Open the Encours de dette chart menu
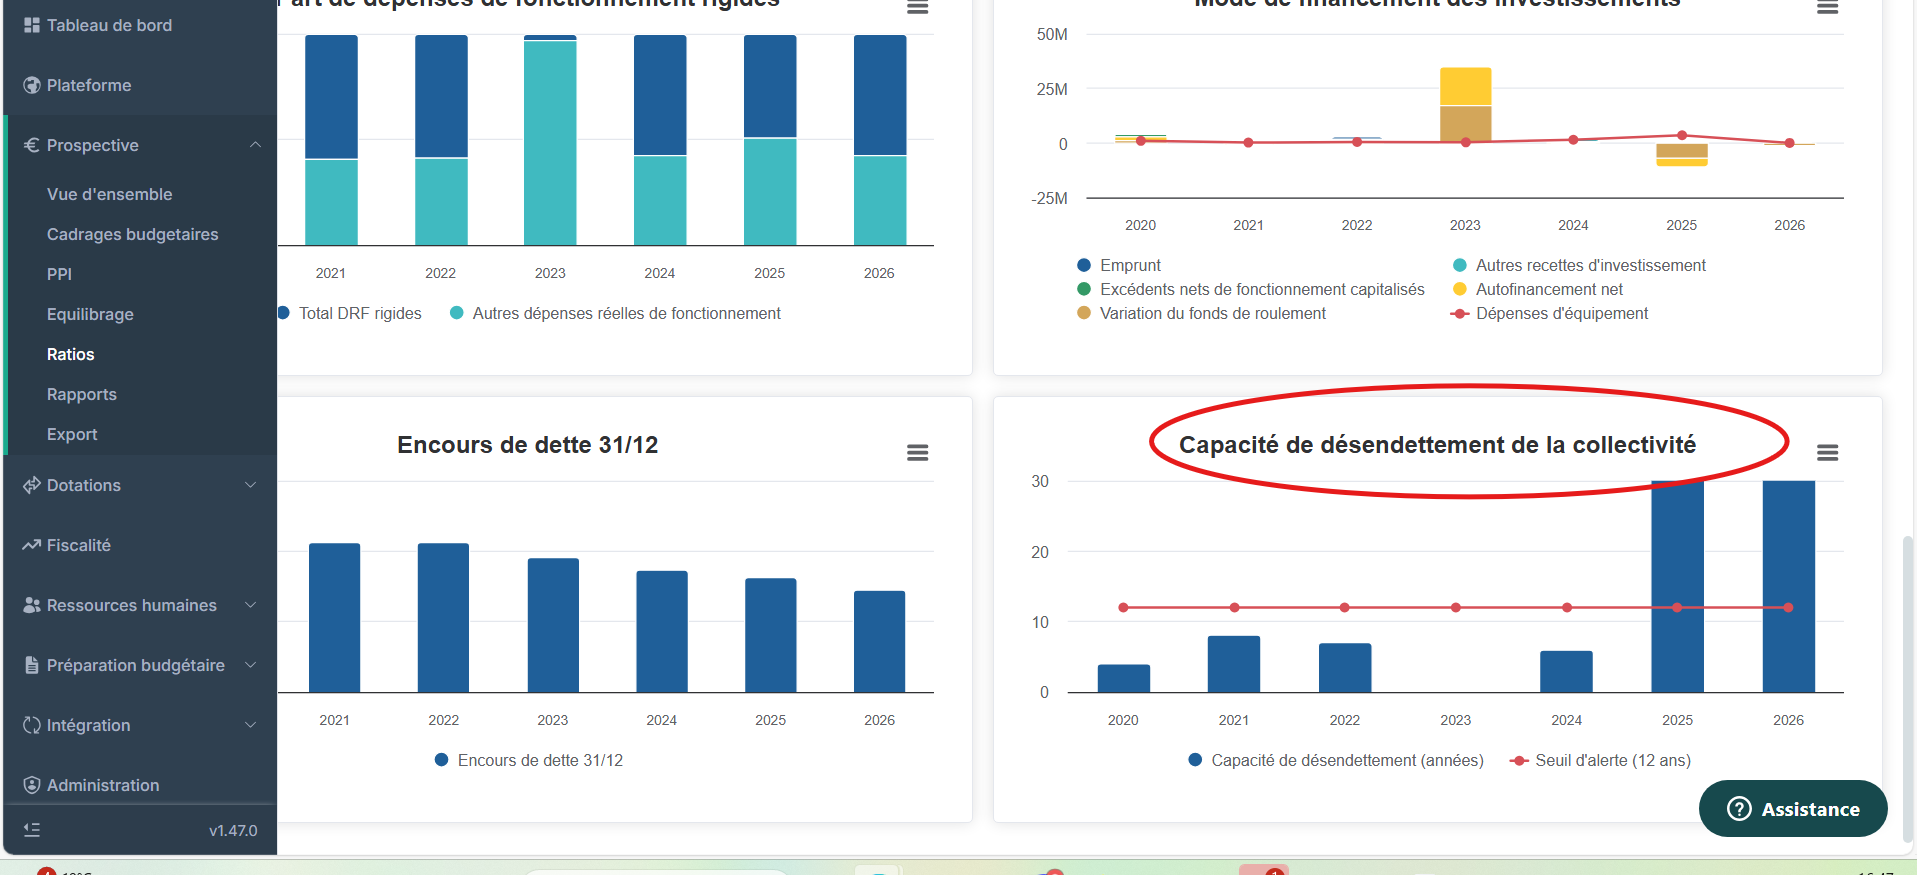Screen dimensions: 1917x875 pyautogui.click(x=917, y=453)
